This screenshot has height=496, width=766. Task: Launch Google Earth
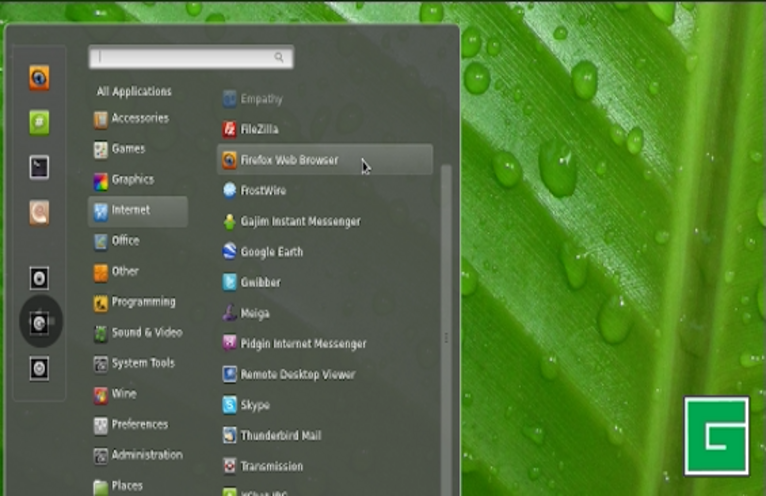(270, 252)
